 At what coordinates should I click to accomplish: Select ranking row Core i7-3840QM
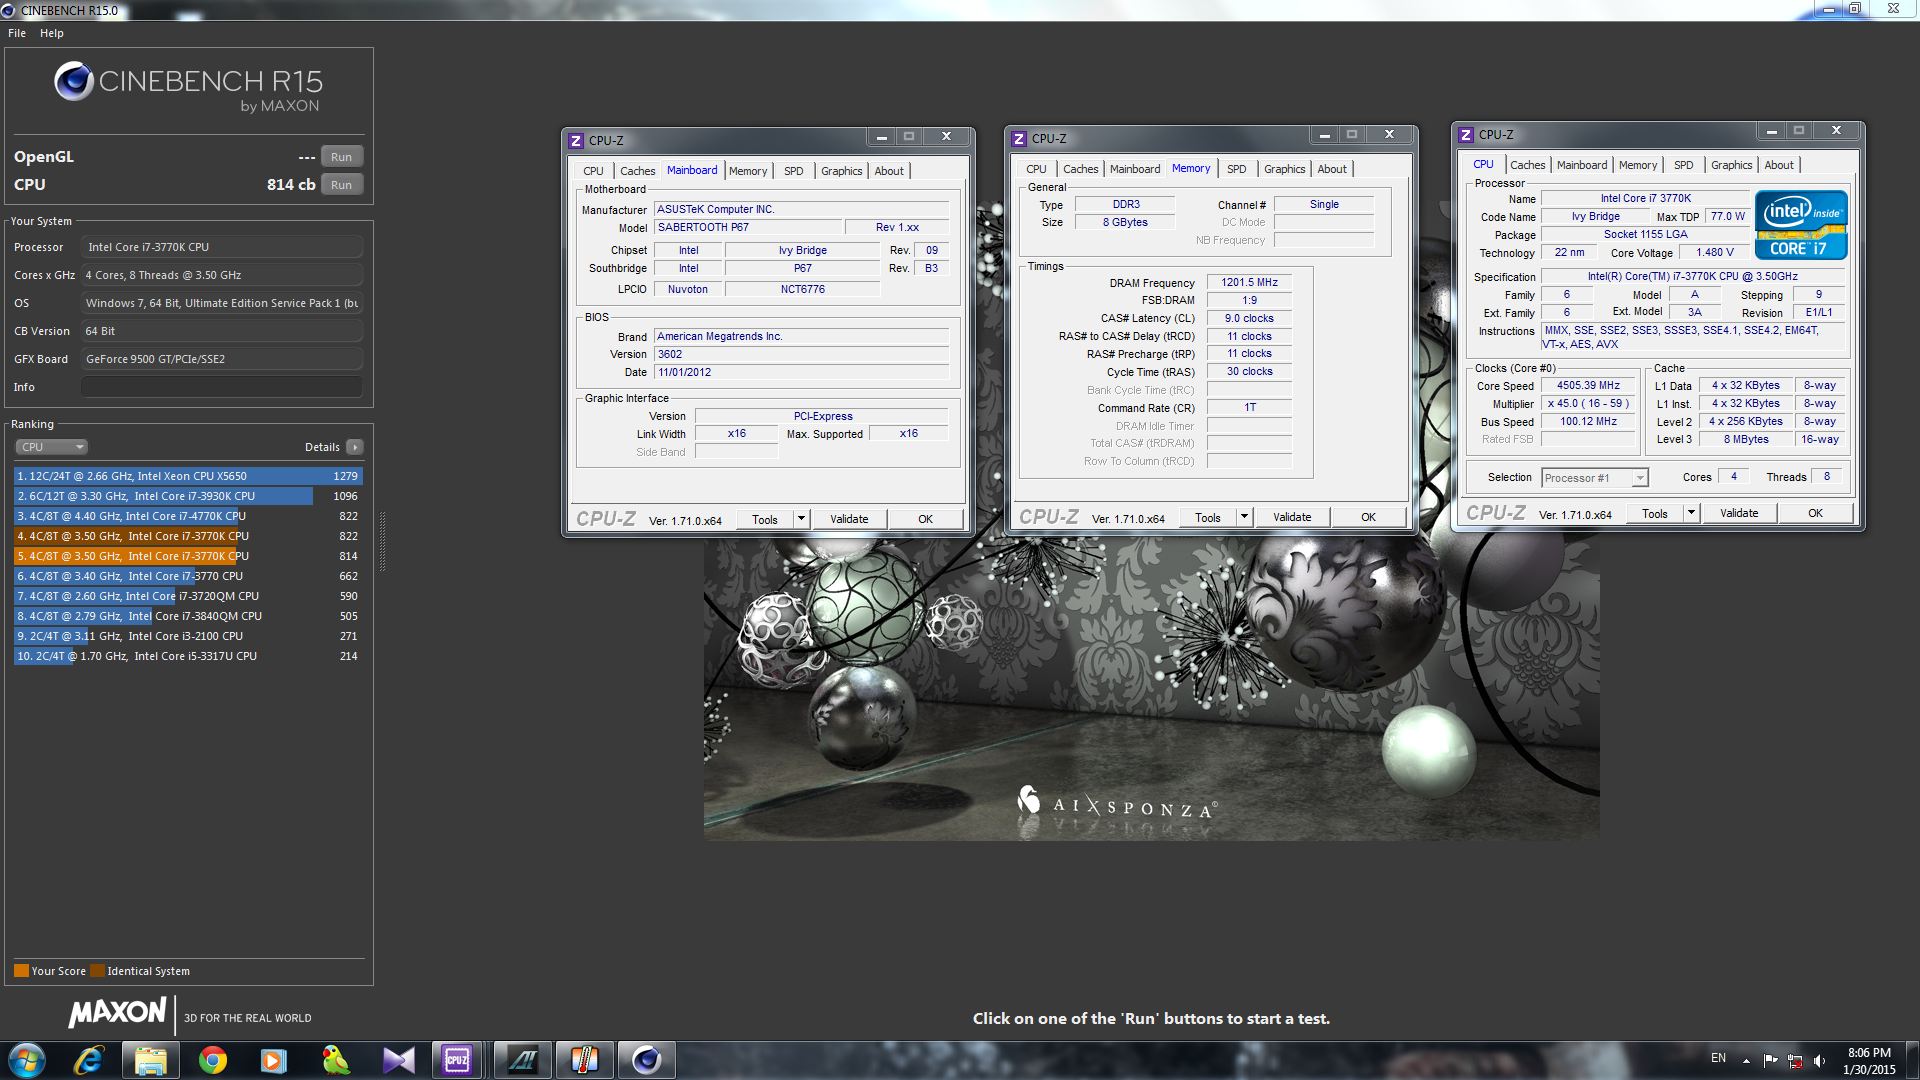click(188, 616)
